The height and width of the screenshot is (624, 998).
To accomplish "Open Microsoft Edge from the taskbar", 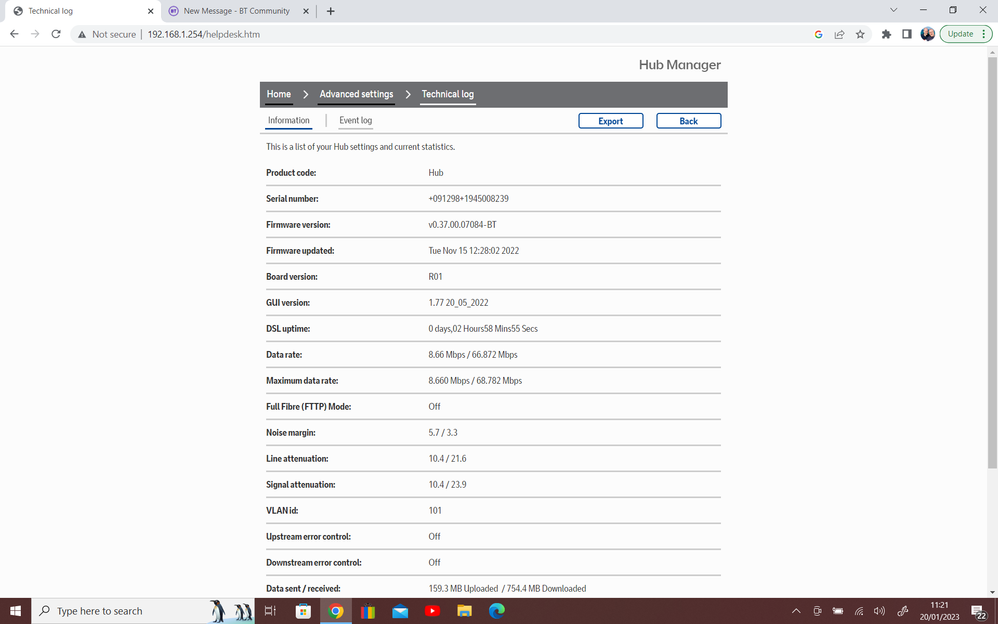I will click(x=496, y=611).
